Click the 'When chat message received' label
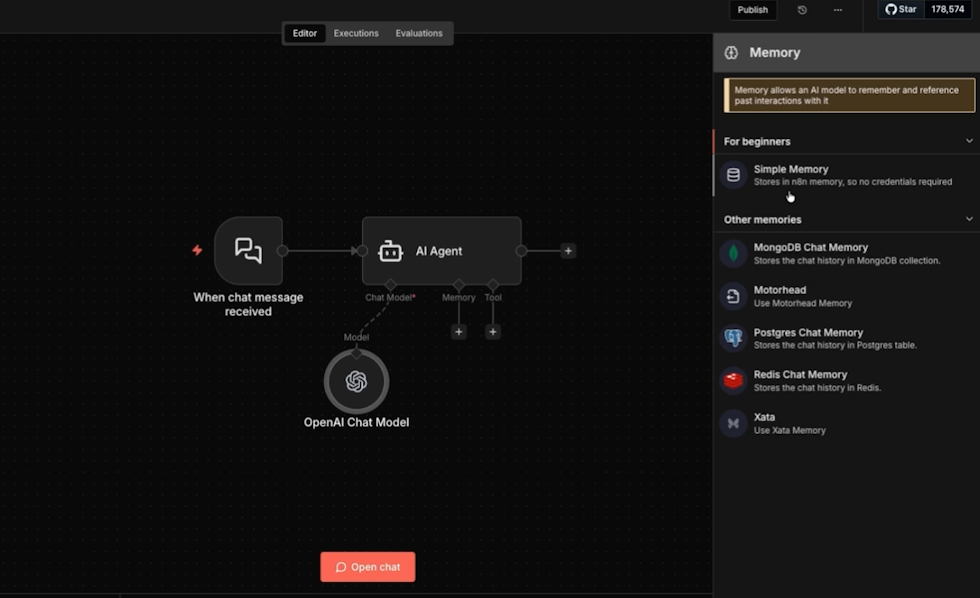This screenshot has width=980, height=598. [x=248, y=304]
